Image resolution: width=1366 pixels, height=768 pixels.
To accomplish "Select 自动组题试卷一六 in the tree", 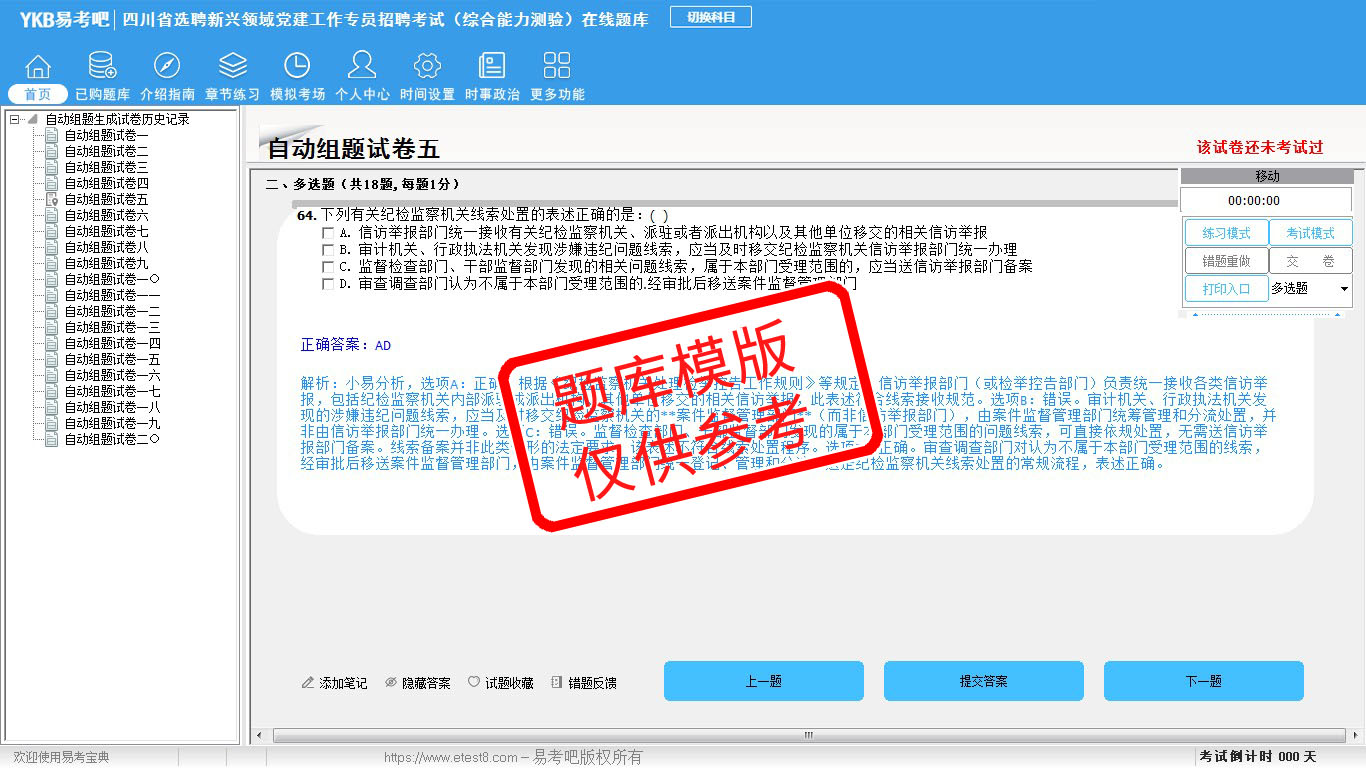I will [x=112, y=375].
